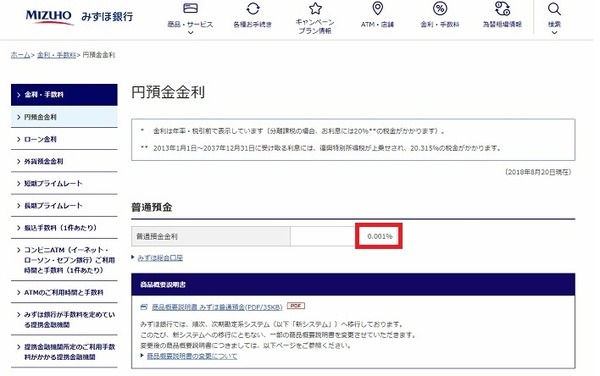Click the 普通預金 section heading
The width and height of the screenshot is (600, 376).
point(152,207)
